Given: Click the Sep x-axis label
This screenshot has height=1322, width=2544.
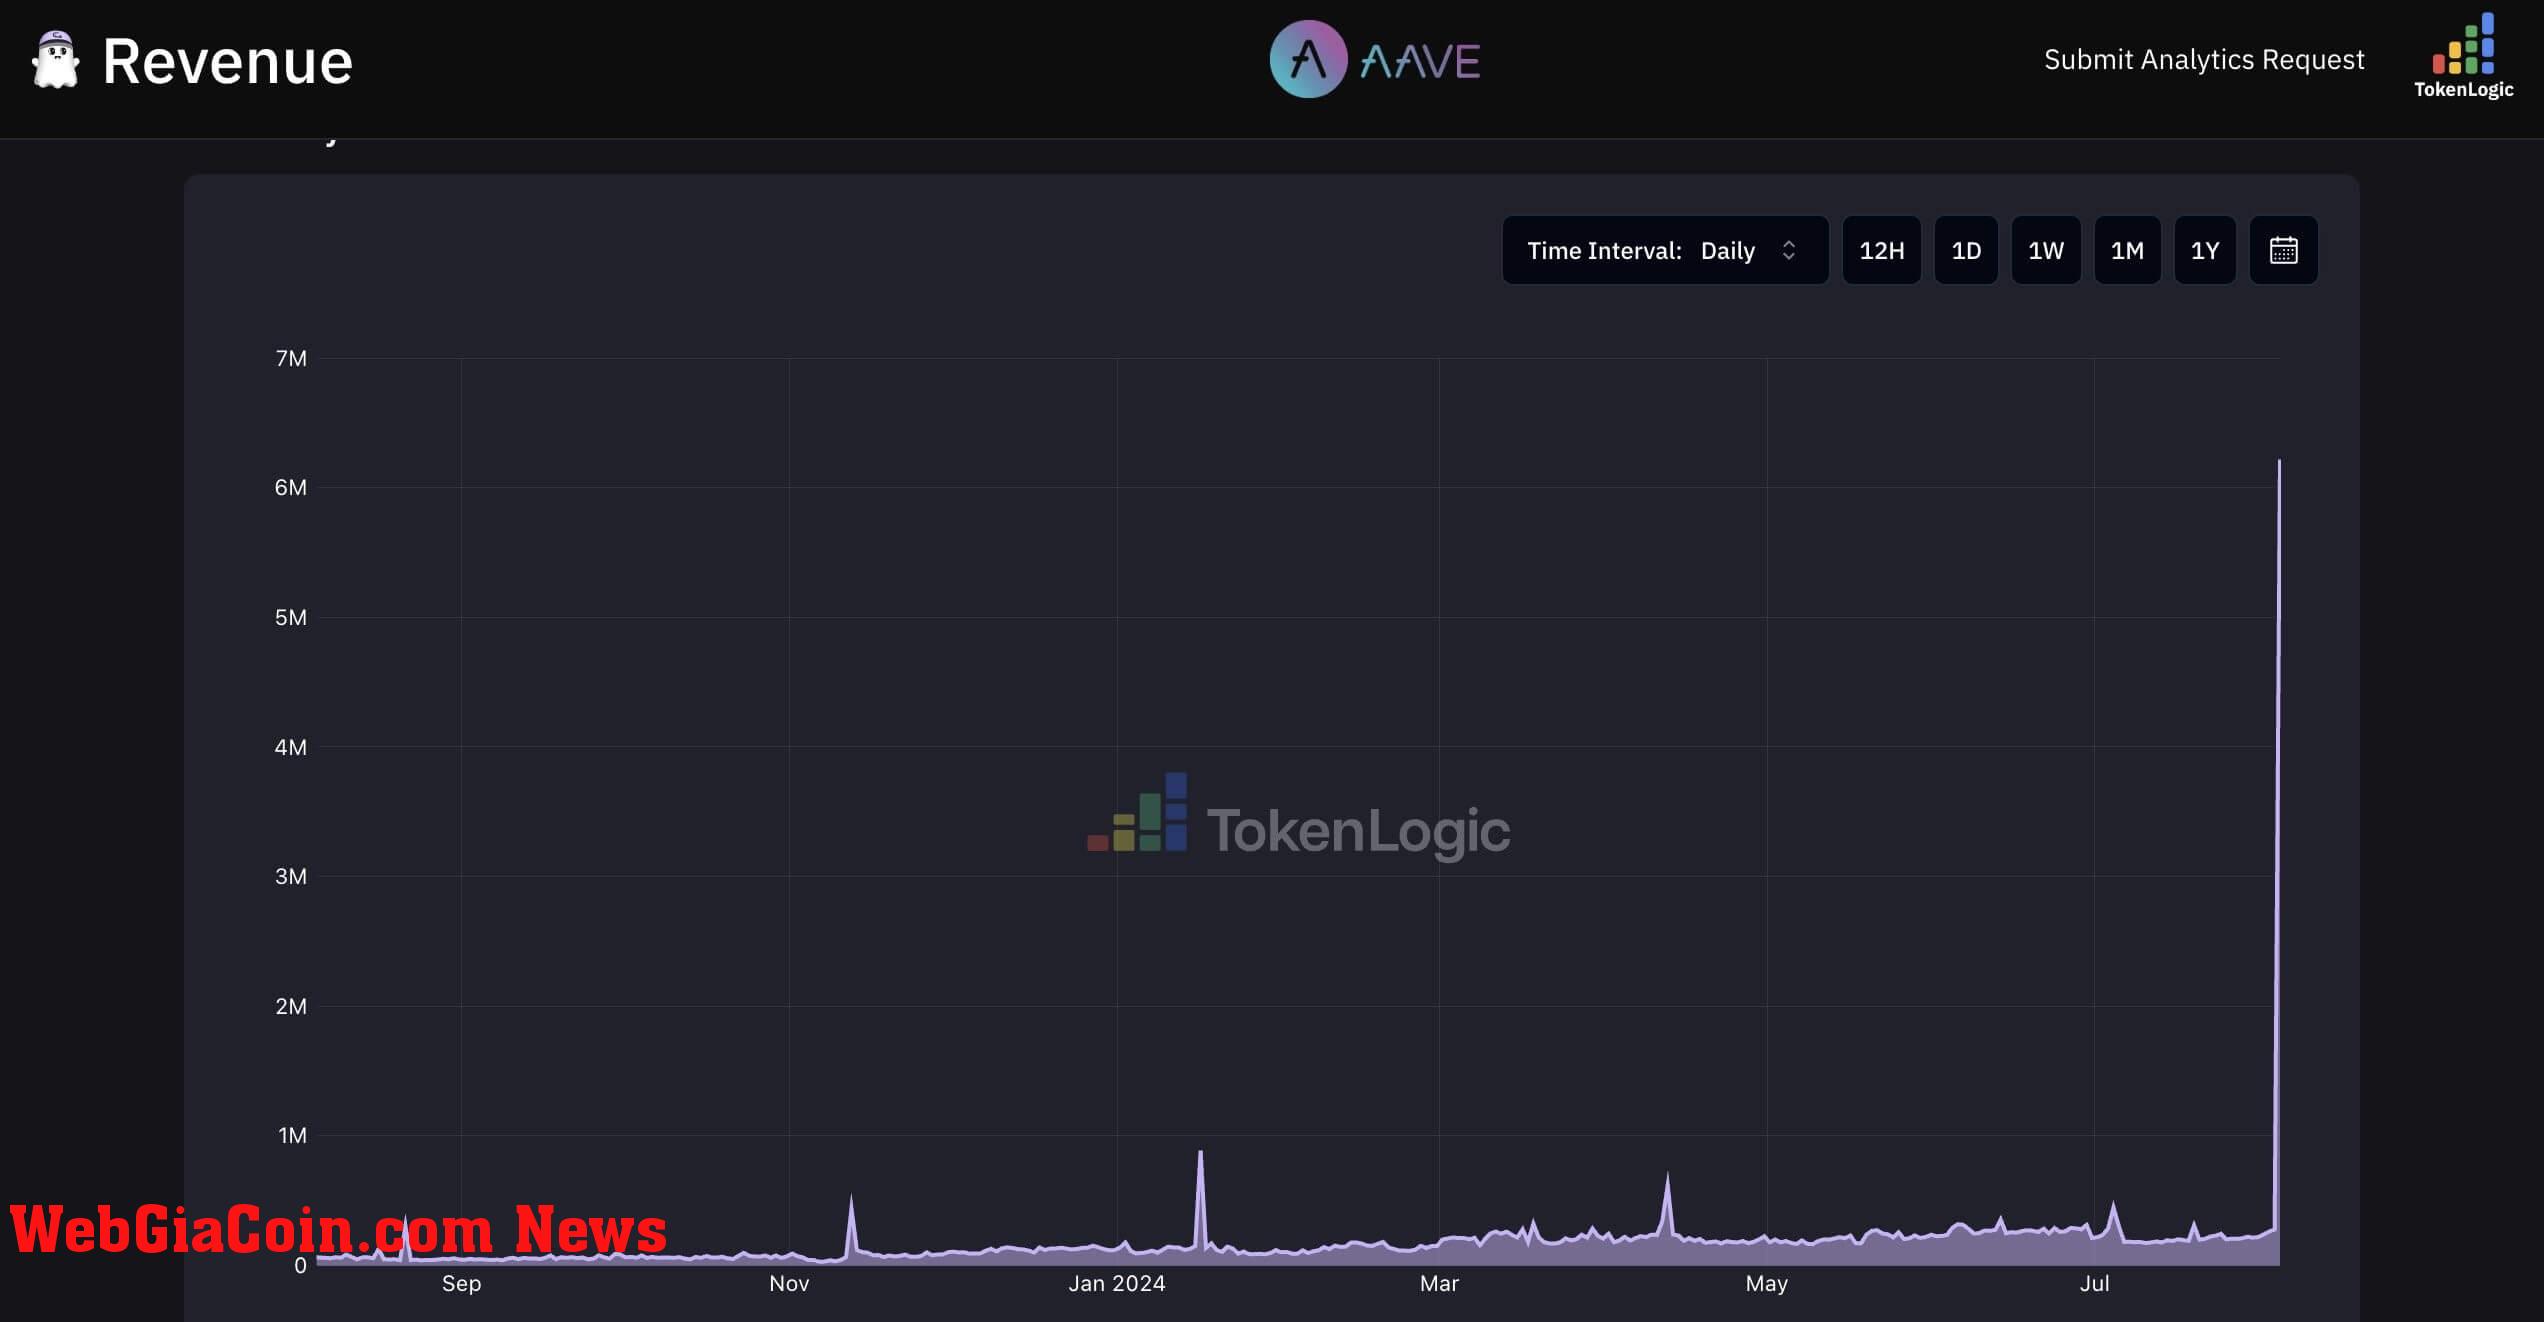Looking at the screenshot, I should [461, 1283].
